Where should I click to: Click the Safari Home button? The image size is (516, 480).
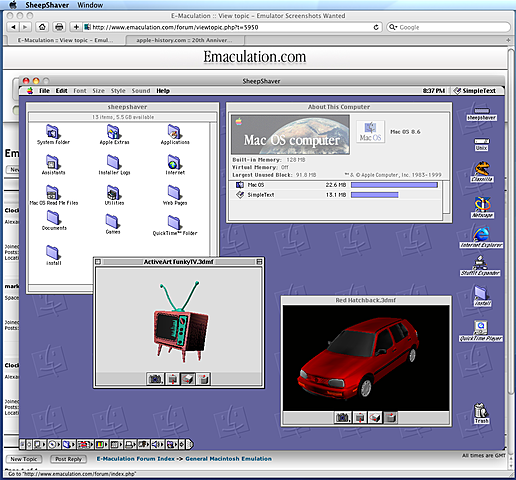[42, 27]
